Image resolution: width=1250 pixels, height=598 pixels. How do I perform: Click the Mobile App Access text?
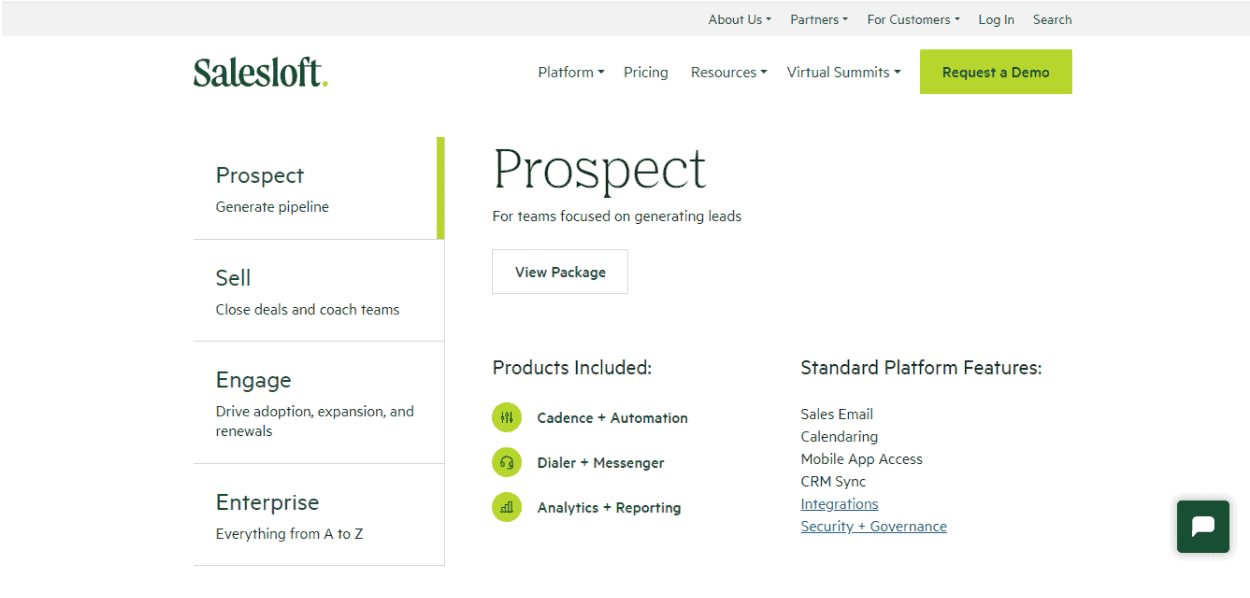(x=861, y=459)
